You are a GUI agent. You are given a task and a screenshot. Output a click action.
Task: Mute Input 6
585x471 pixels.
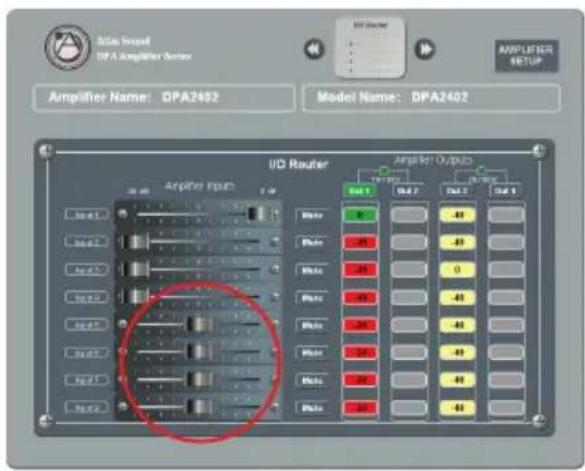coord(312,353)
